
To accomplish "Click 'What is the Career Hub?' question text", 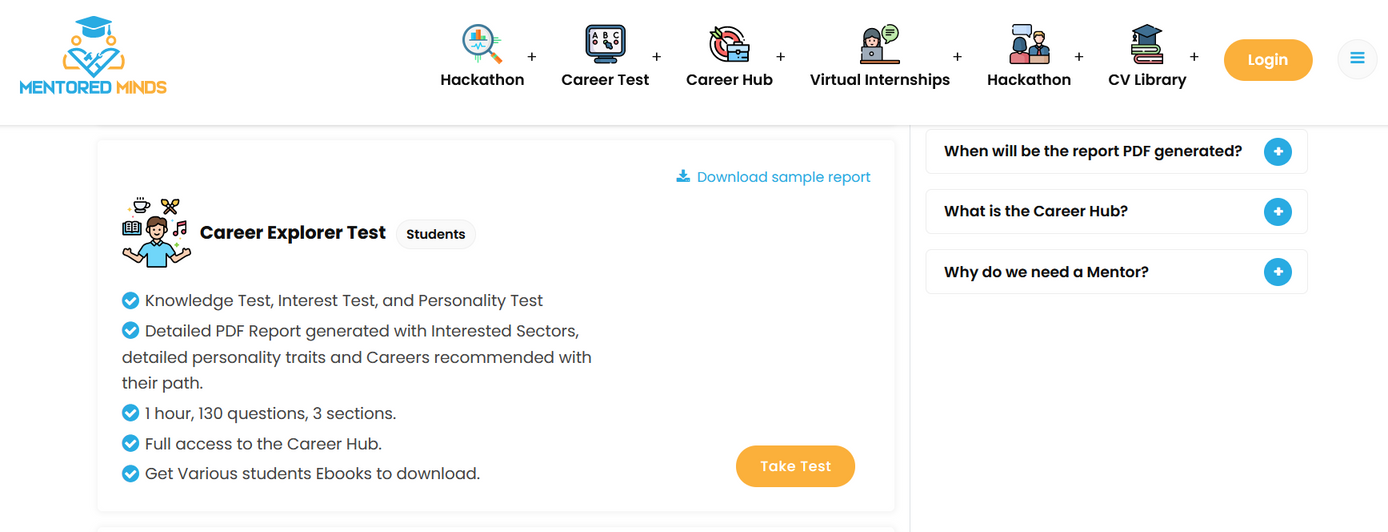I will (1036, 211).
